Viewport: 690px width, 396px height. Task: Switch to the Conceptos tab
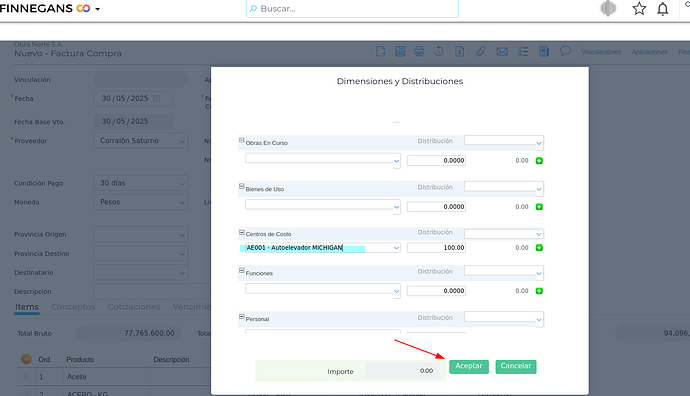click(x=73, y=307)
